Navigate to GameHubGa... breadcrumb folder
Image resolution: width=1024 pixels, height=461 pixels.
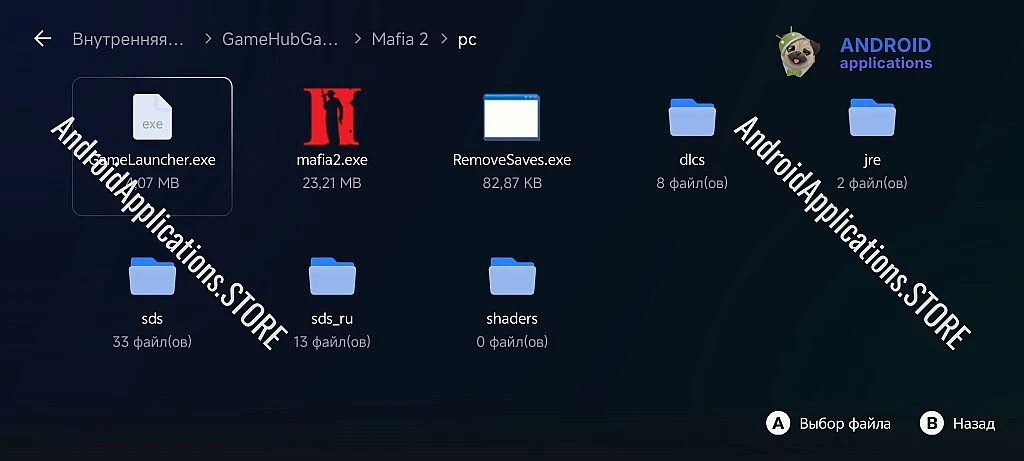[279, 40]
